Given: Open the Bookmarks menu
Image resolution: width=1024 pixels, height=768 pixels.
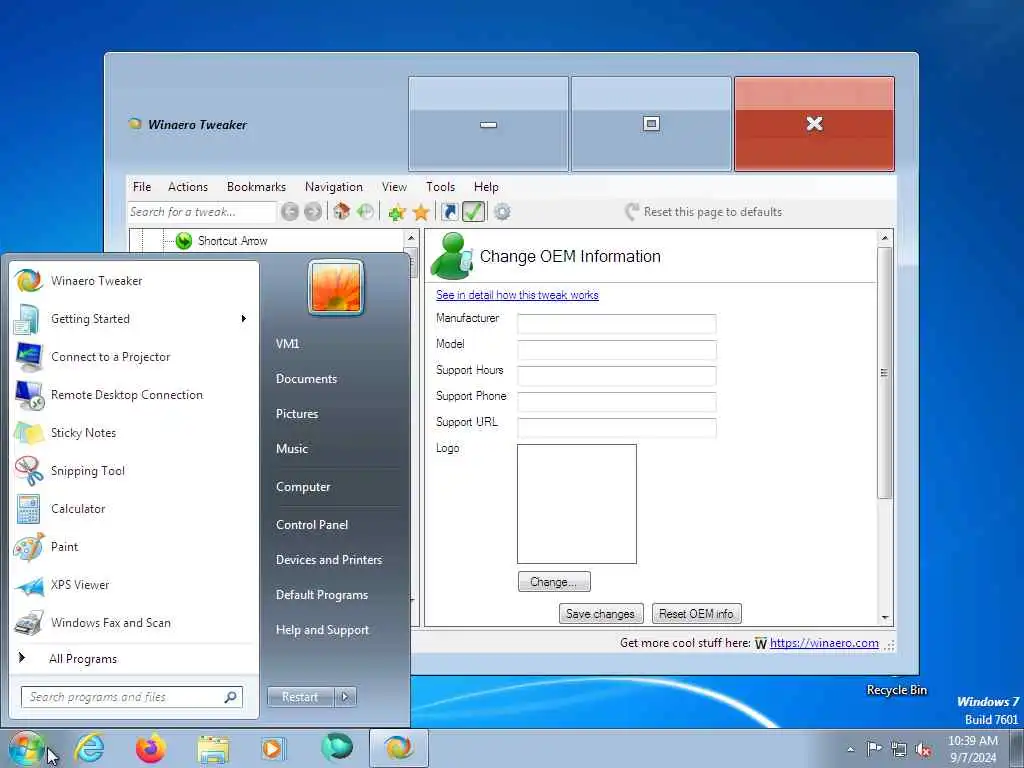Looking at the screenshot, I should pyautogui.click(x=256, y=187).
